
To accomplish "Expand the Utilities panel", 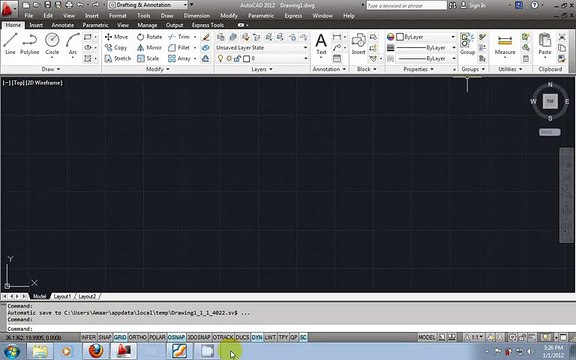I will click(x=510, y=69).
